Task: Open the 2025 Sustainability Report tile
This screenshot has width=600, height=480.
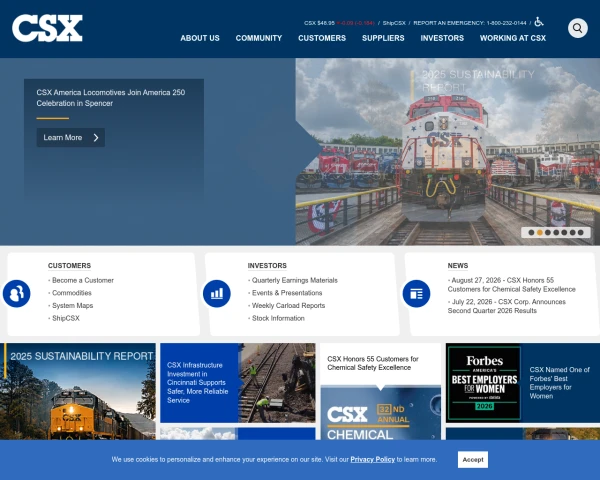Action: click(x=78, y=391)
